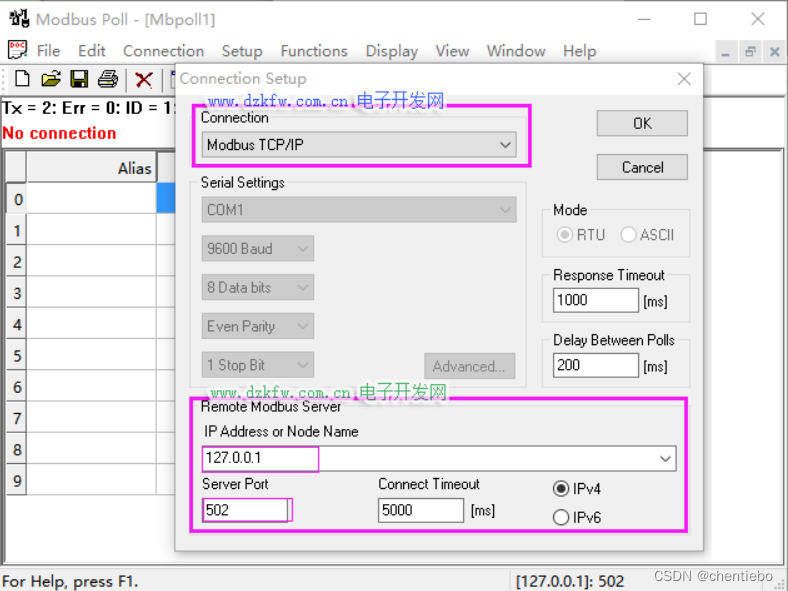Viewport: 788px width, 591px height.
Task: Open the Help menu
Action: 579,51
